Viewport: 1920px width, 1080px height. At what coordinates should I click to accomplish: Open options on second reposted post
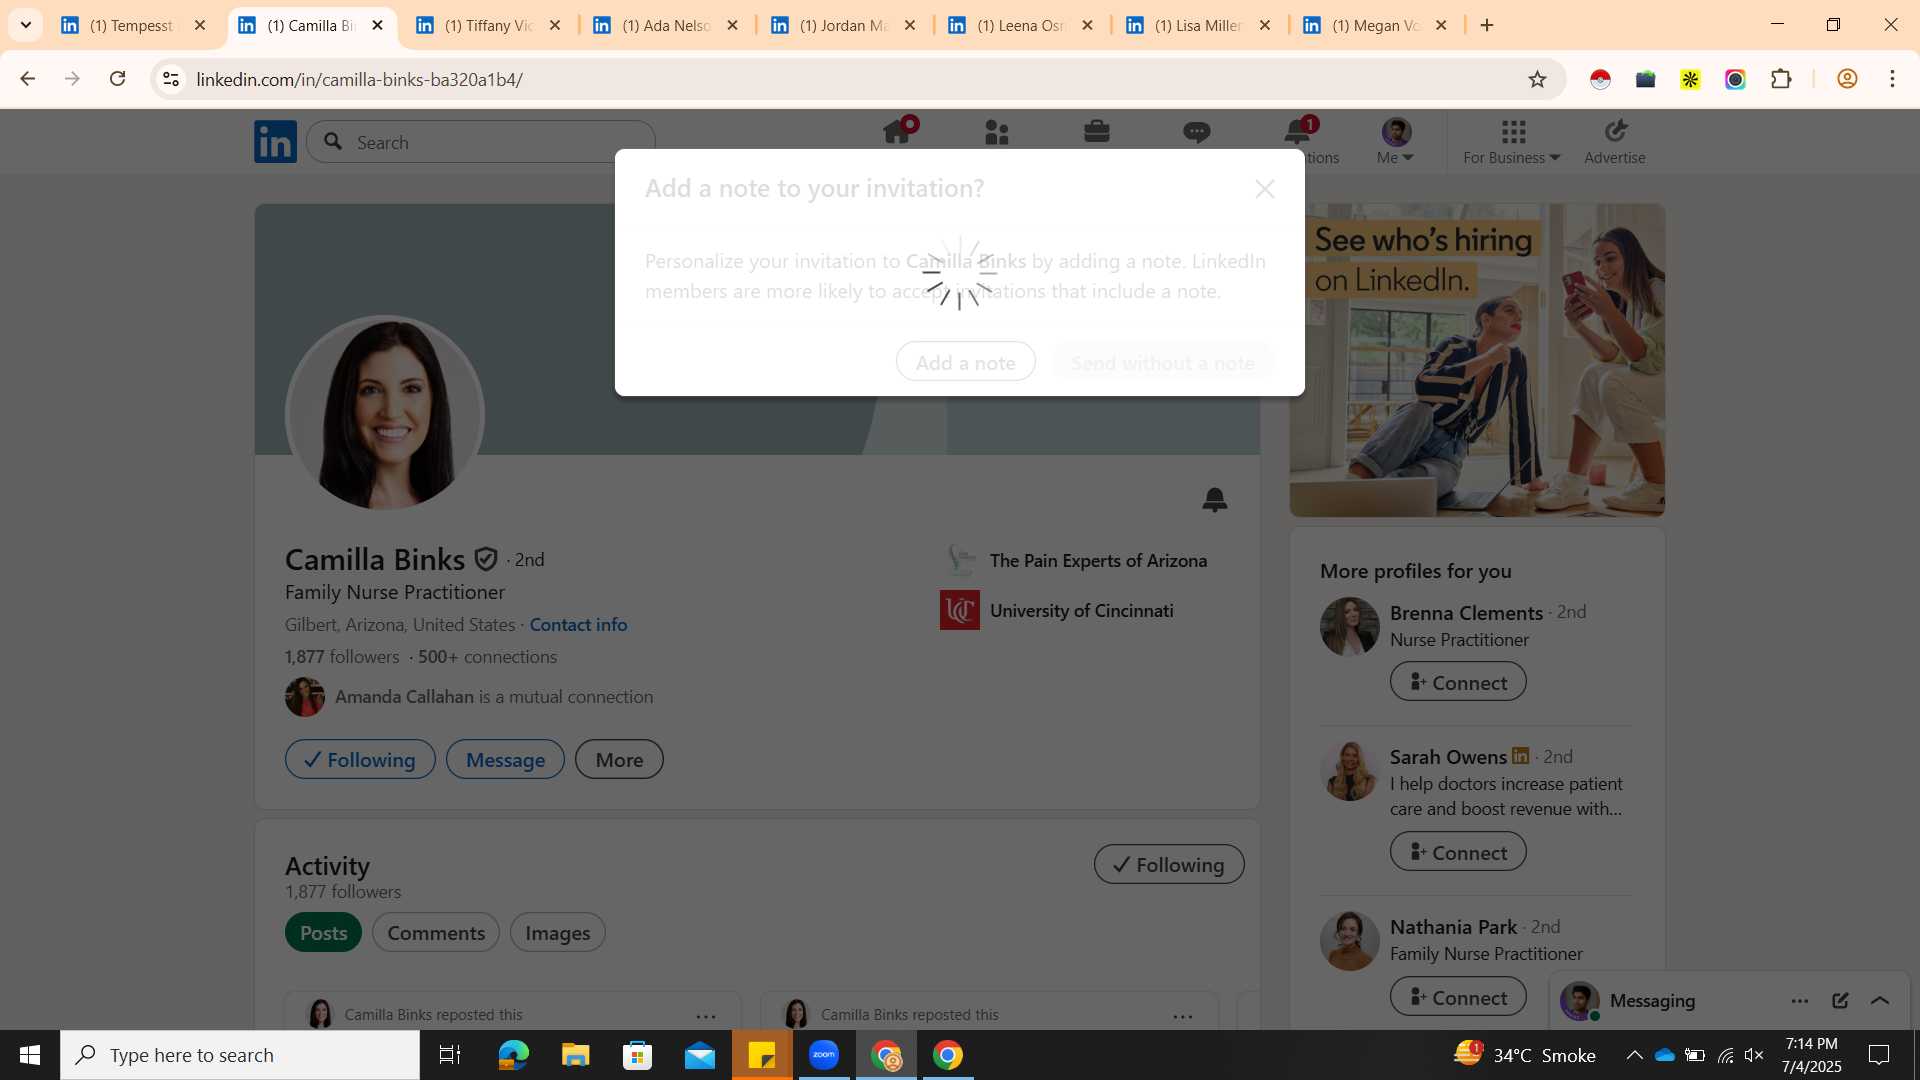pos(1183,1016)
